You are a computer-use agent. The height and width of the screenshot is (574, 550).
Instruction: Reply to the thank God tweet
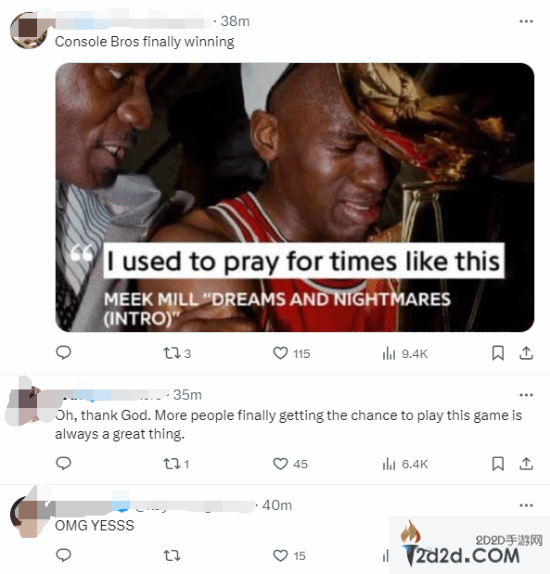pos(63,463)
